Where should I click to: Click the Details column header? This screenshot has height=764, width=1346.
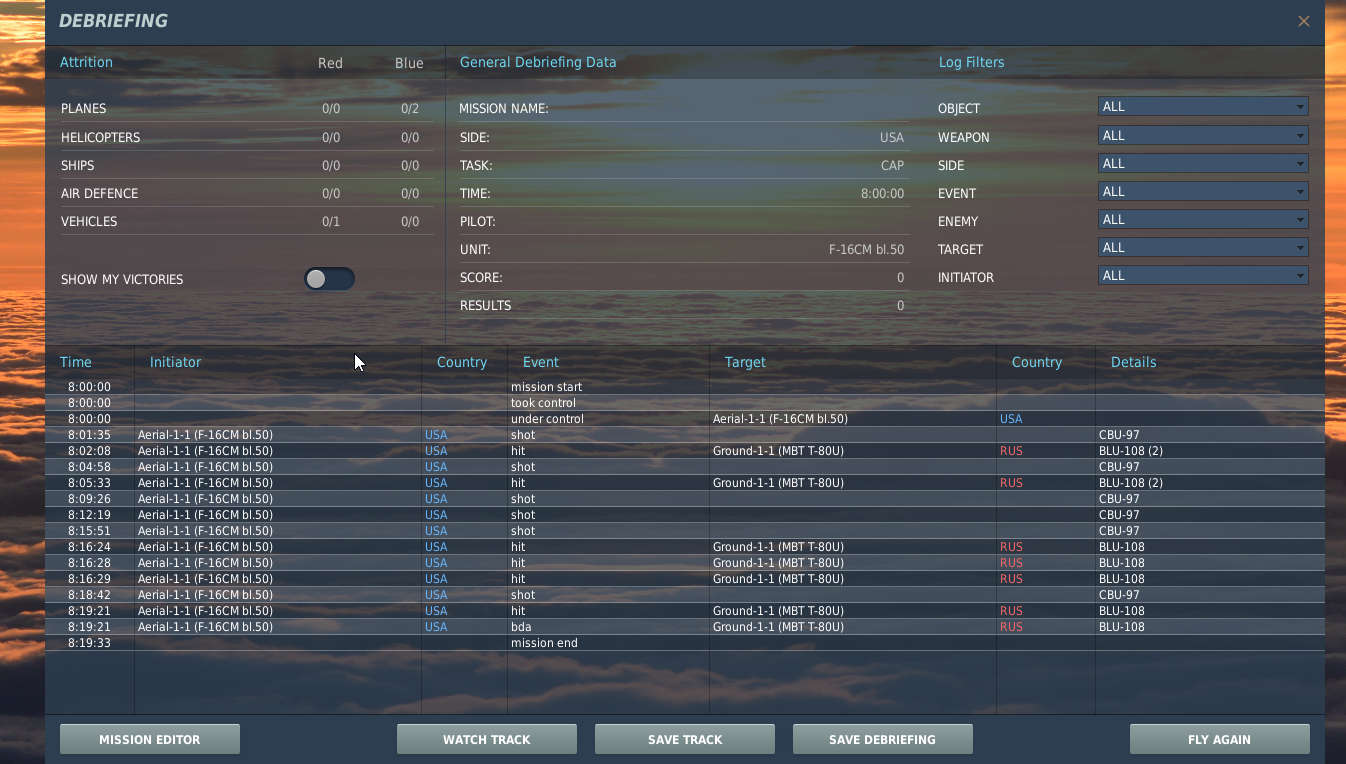pos(1134,362)
